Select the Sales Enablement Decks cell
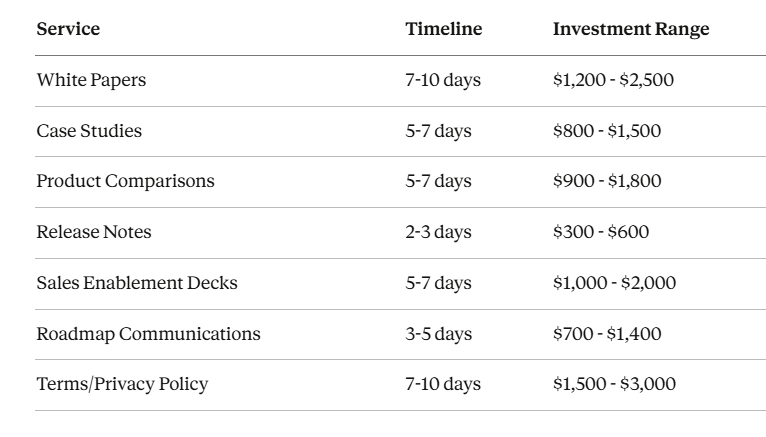Viewport: 766px width, 437px height. (x=137, y=283)
